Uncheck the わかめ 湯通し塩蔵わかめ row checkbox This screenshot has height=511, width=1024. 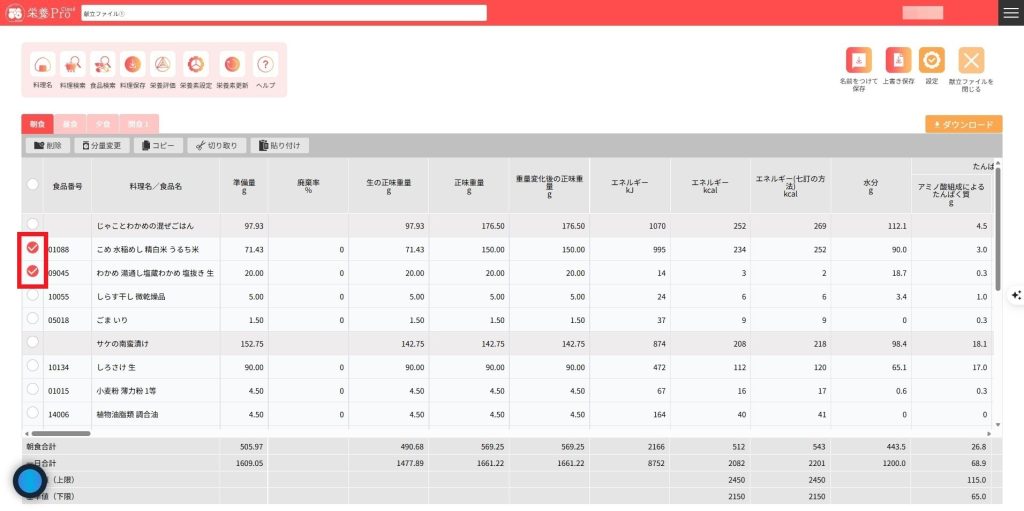(33, 272)
